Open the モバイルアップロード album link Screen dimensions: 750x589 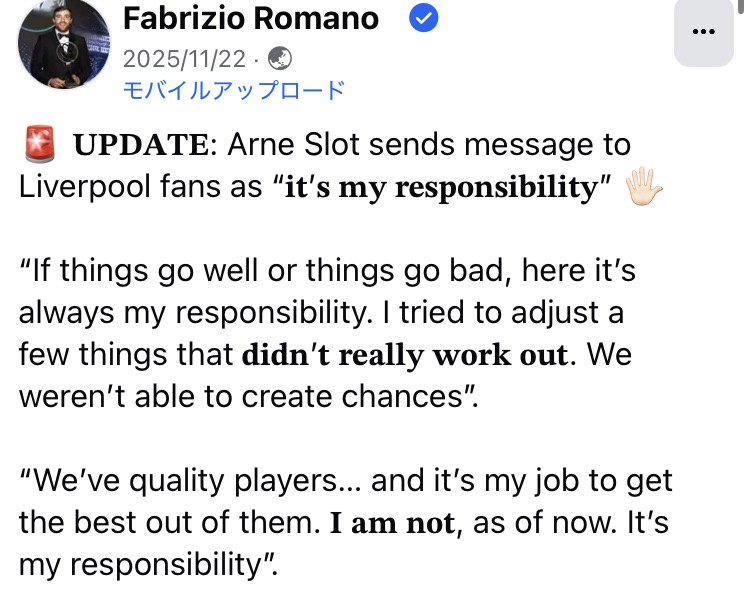point(233,89)
